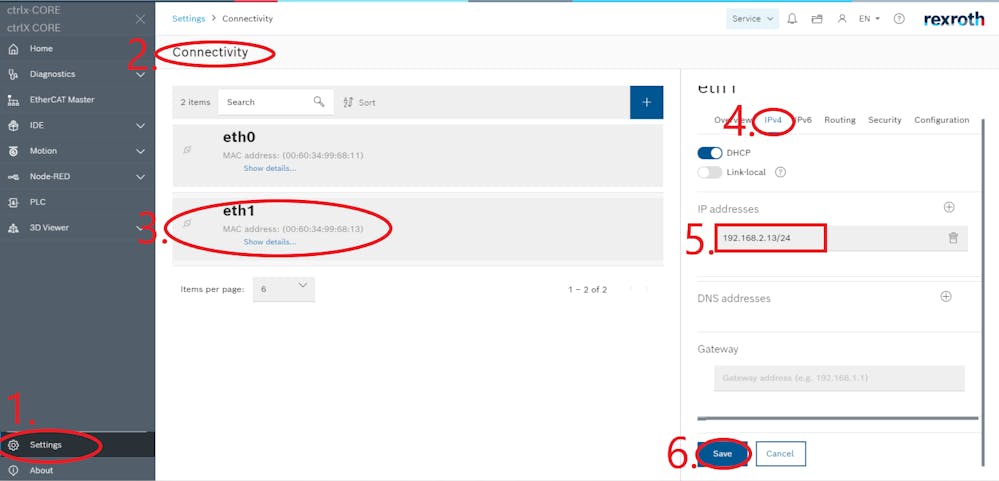The image size is (999, 481).
Task: Click the file manager icon in header
Action: (817, 19)
